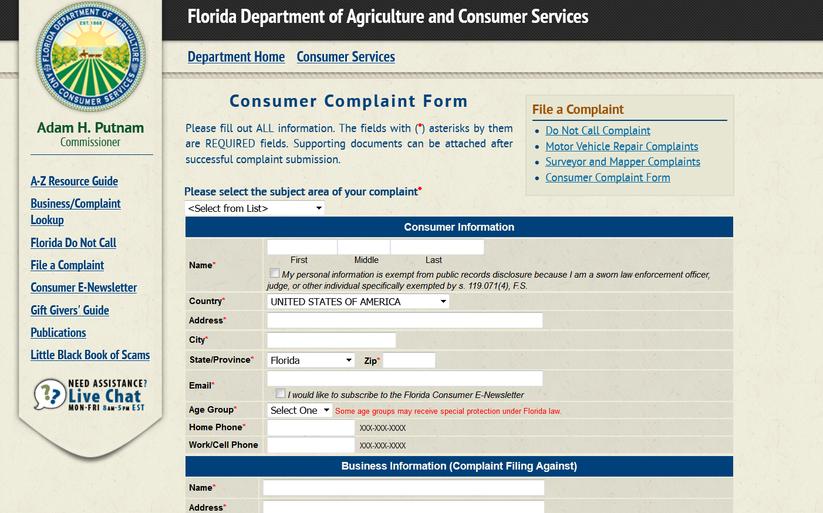This screenshot has height=513, width=823.
Task: Click the Florida Department of Agriculture seal logo
Action: (x=90, y=56)
